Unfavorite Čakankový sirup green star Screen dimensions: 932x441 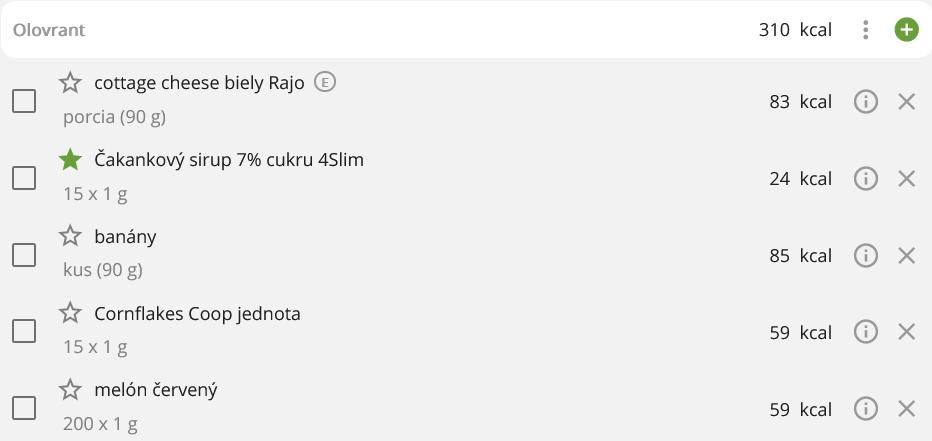click(70, 160)
